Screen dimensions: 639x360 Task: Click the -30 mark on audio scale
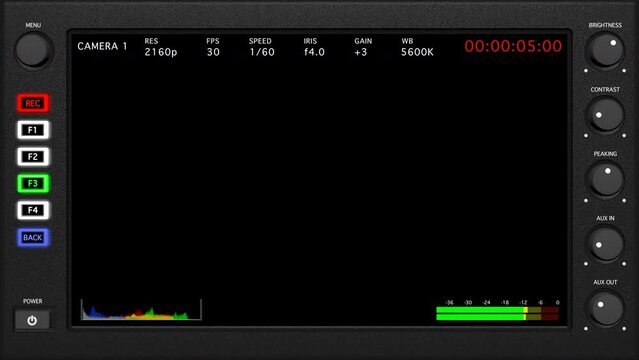click(x=468, y=303)
